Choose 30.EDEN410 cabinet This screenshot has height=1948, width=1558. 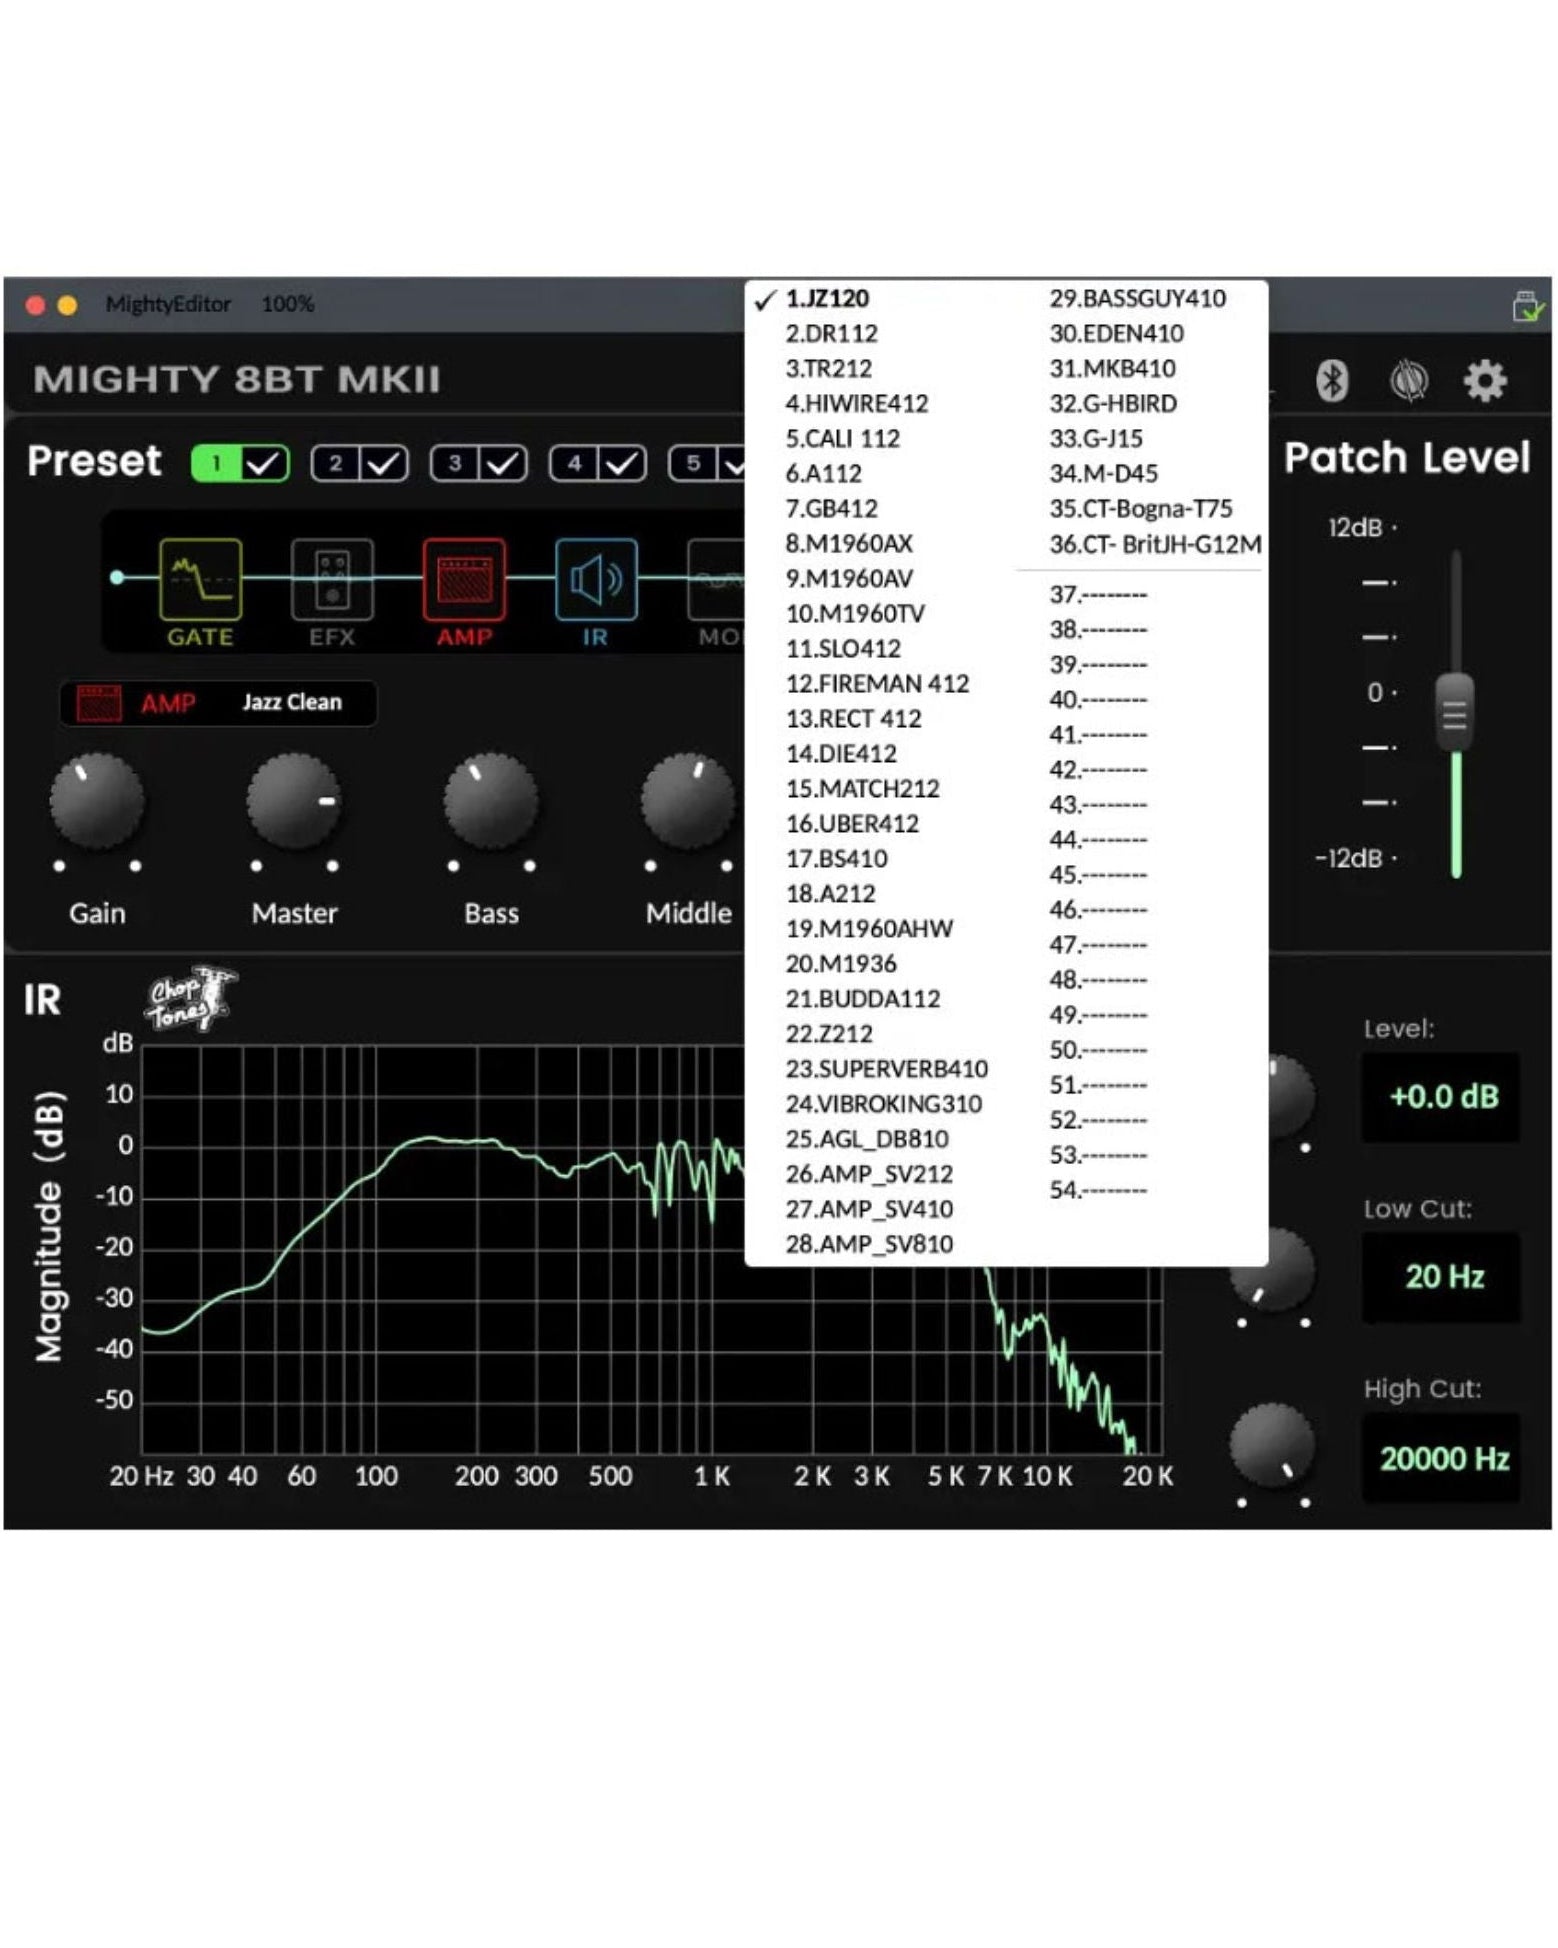(x=1116, y=334)
